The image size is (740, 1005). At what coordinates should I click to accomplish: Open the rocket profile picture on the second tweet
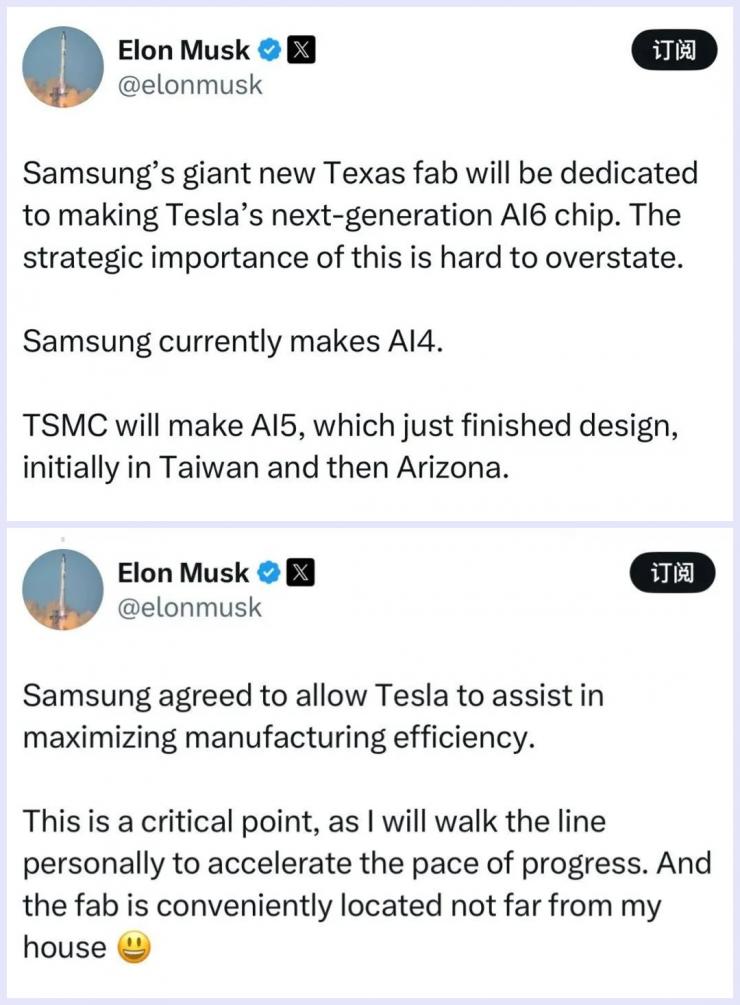[x=62, y=590]
